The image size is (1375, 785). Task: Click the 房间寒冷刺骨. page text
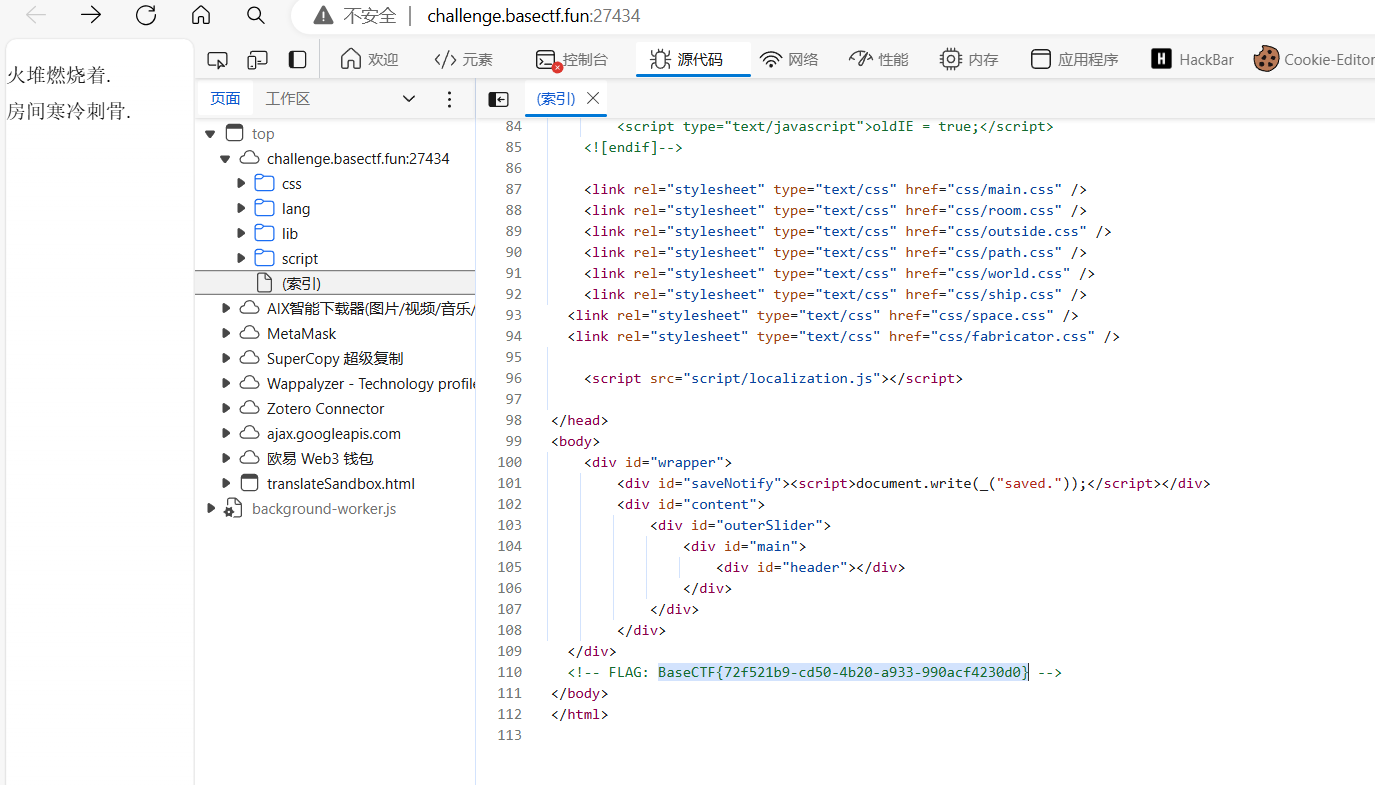click(69, 111)
